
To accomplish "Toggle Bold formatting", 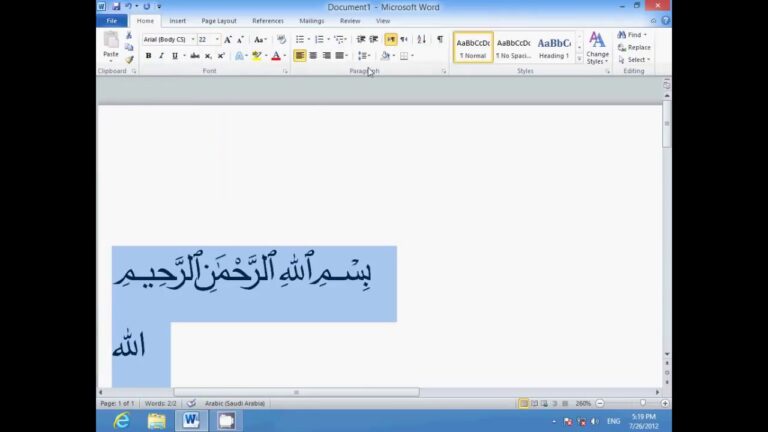I will [x=148, y=56].
